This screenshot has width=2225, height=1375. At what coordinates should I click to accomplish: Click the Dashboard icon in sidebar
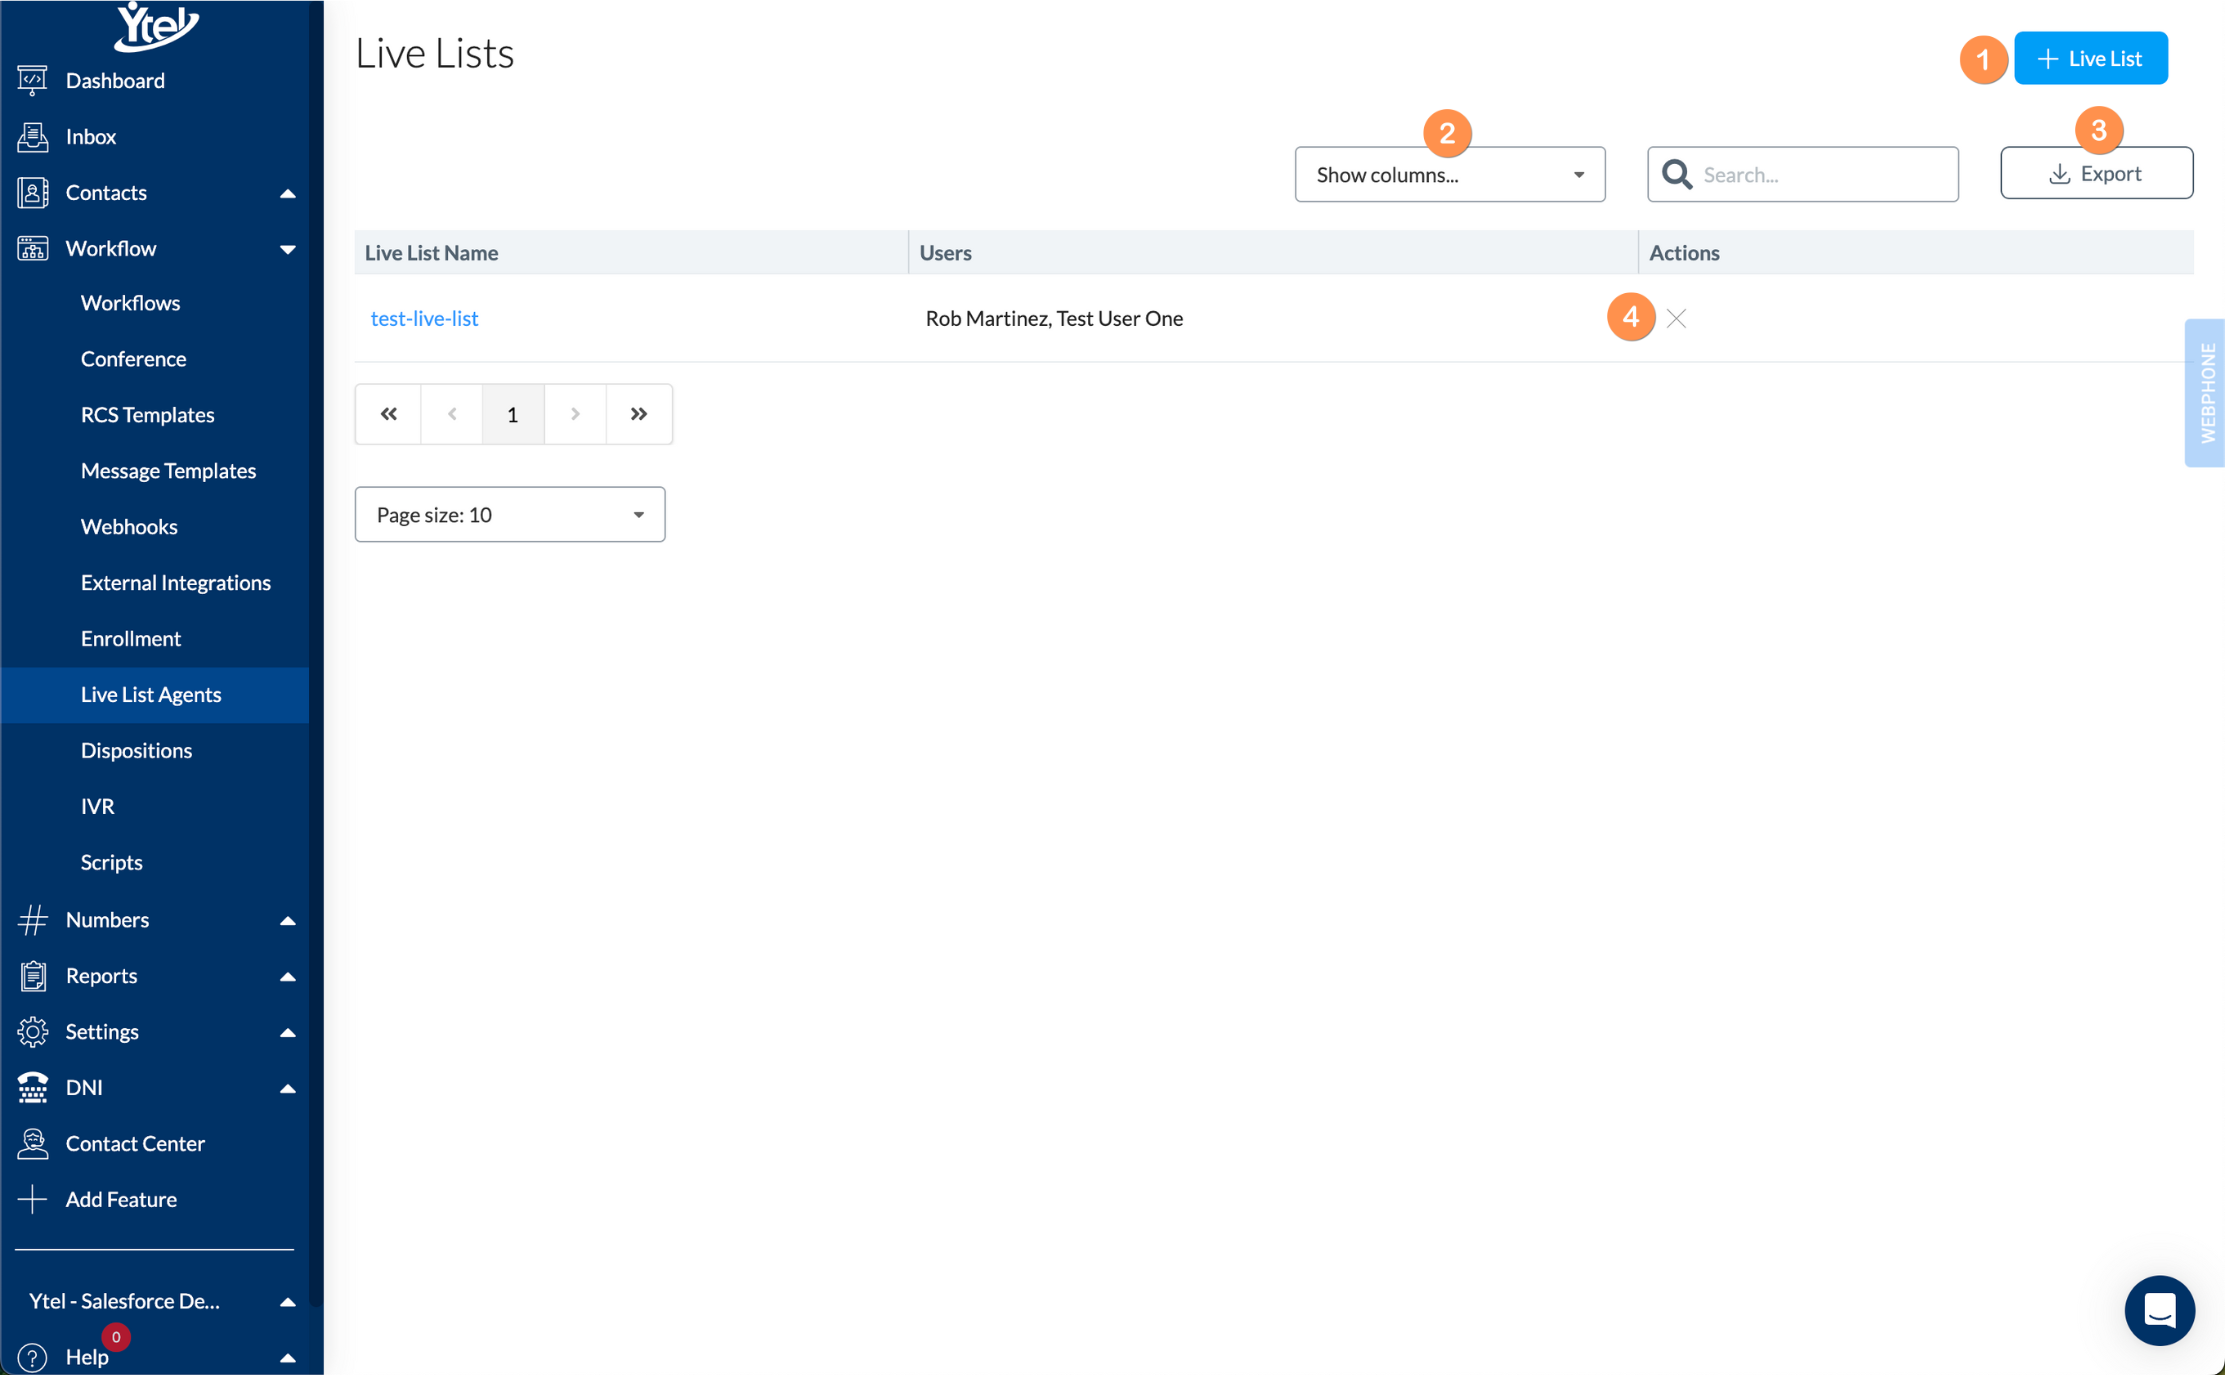(32, 80)
